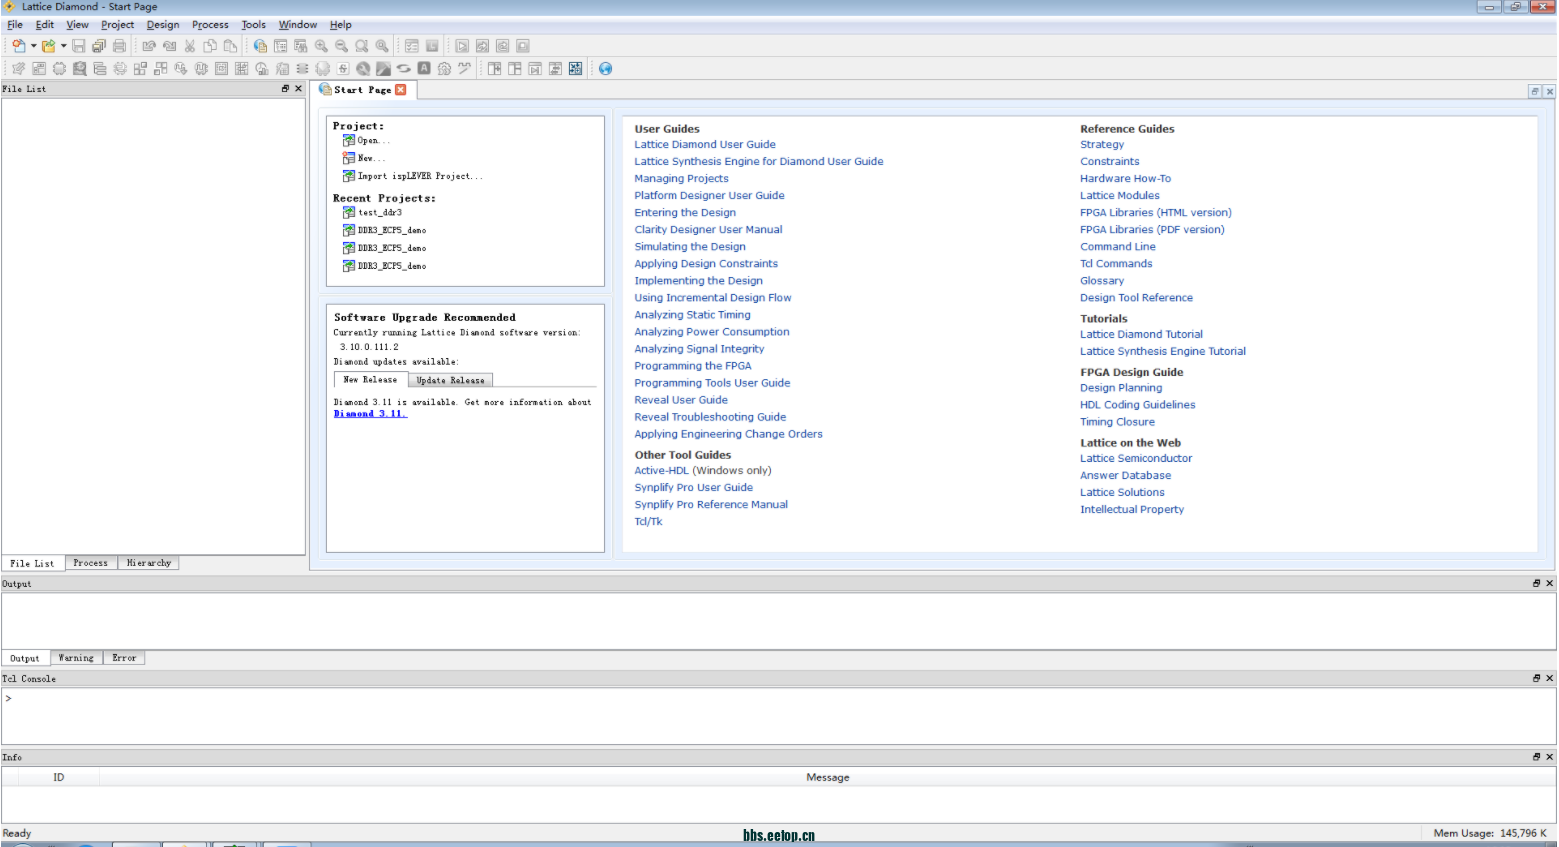Click the globe icon in second toolbar
The image size is (1559, 847).
tap(605, 68)
